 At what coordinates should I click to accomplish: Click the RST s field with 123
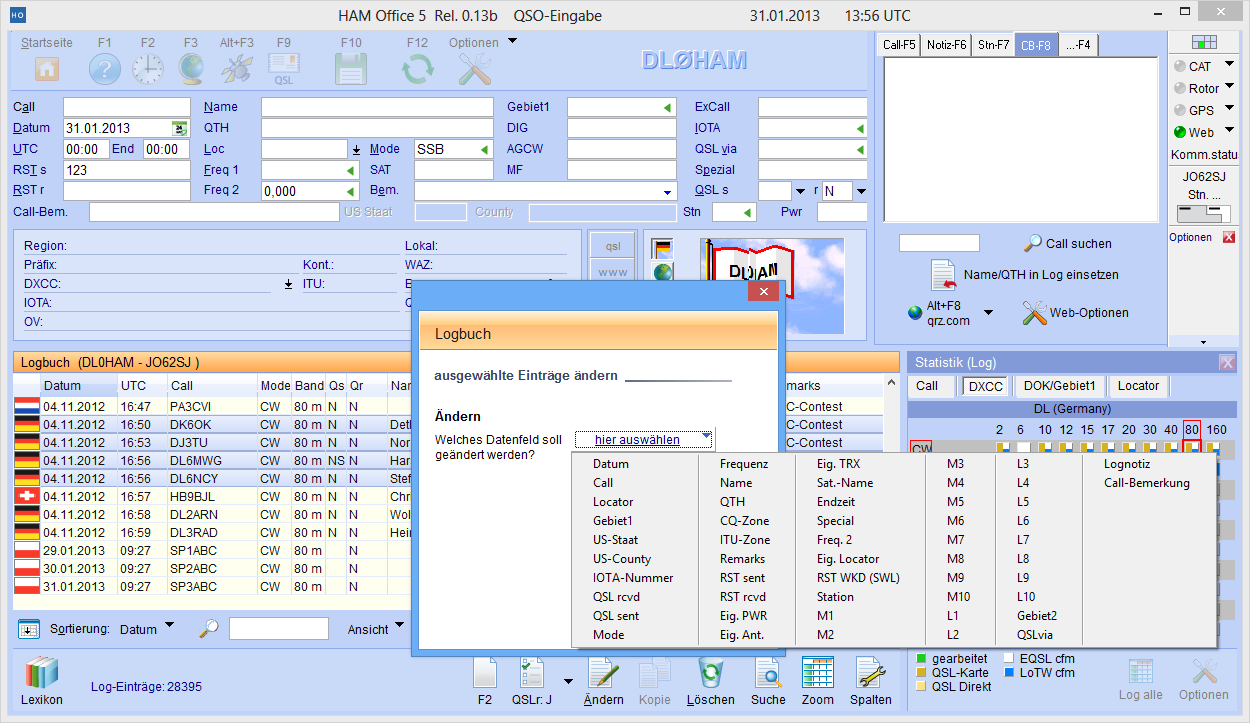pyautogui.click(x=127, y=170)
